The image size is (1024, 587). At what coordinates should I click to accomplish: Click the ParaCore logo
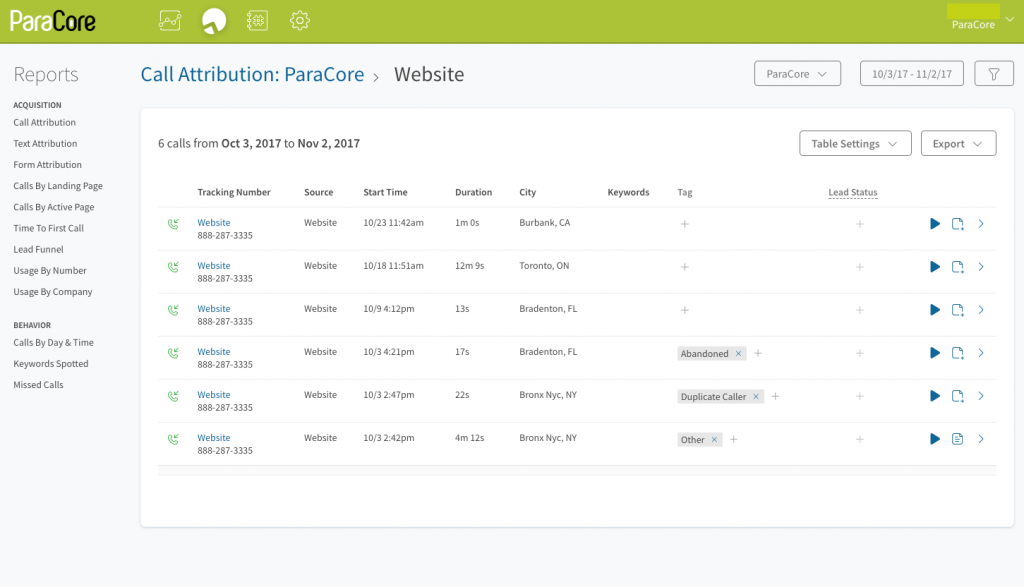pyautogui.click(x=53, y=22)
